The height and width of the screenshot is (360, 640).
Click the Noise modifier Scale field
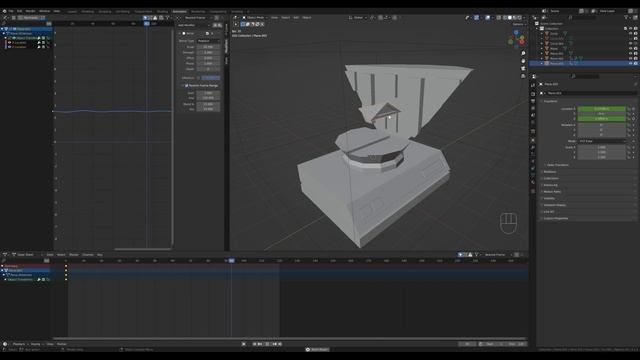pyautogui.click(x=208, y=47)
